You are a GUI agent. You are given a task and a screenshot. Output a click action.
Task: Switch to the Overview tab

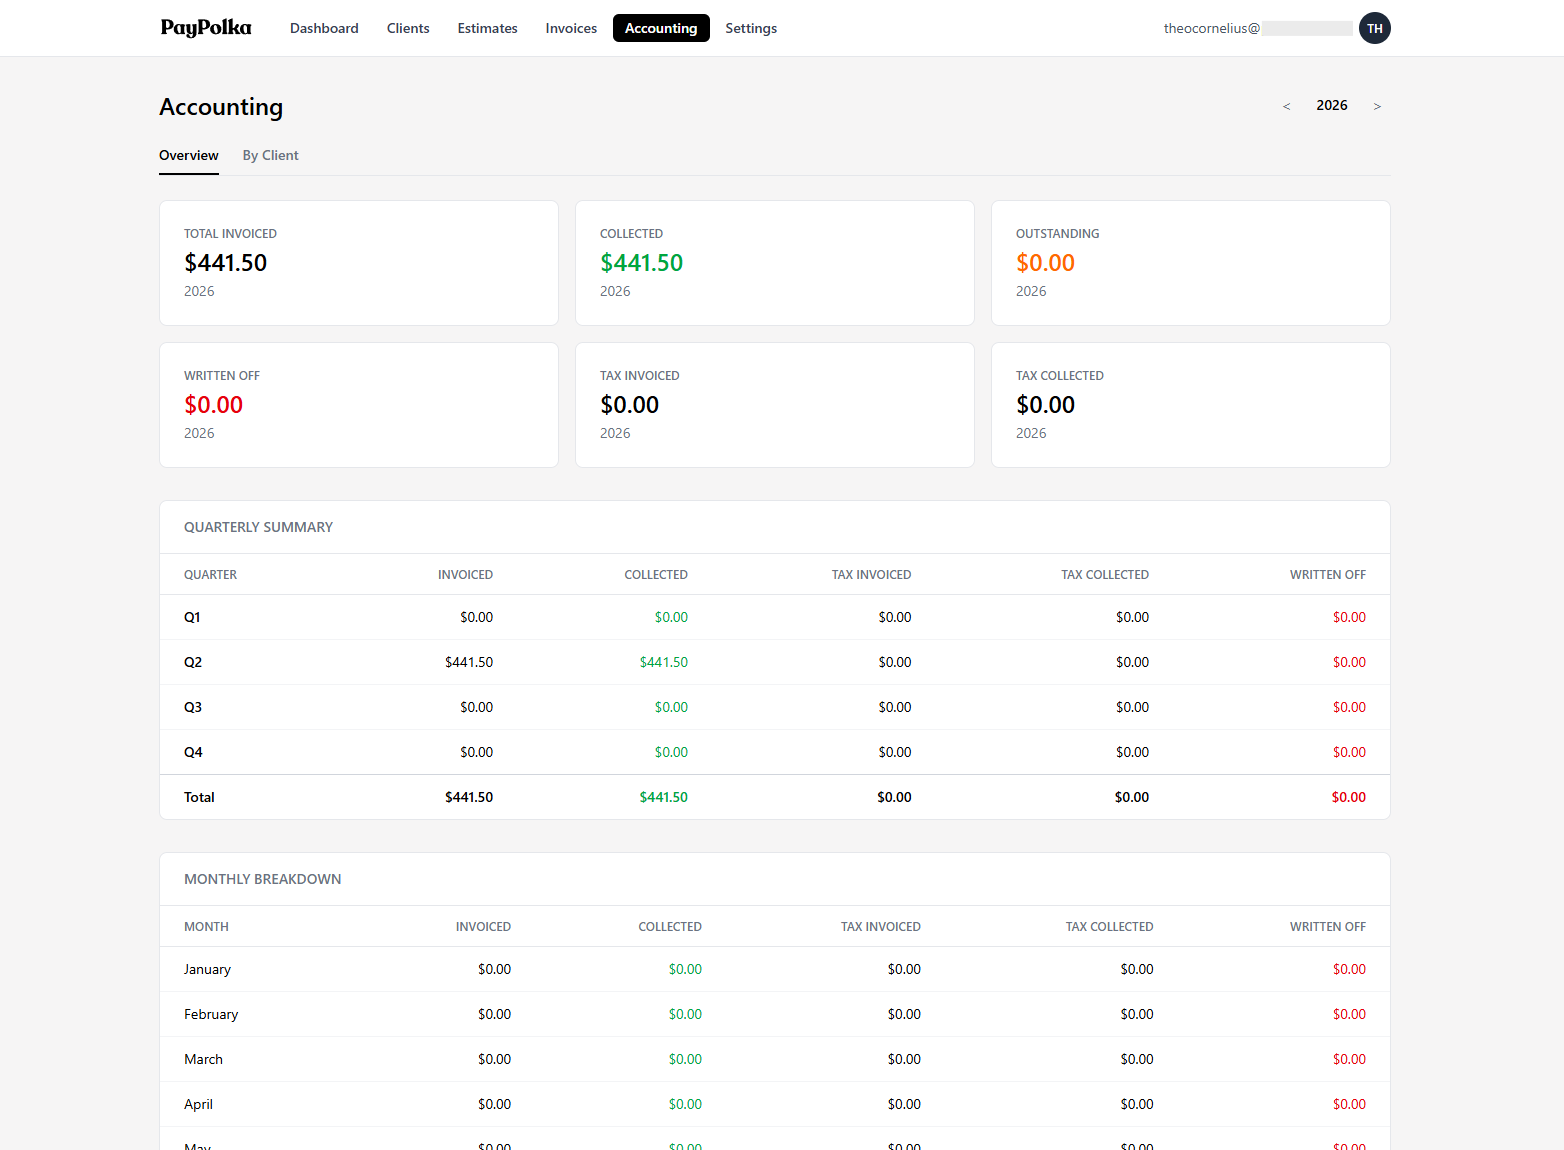pyautogui.click(x=189, y=156)
